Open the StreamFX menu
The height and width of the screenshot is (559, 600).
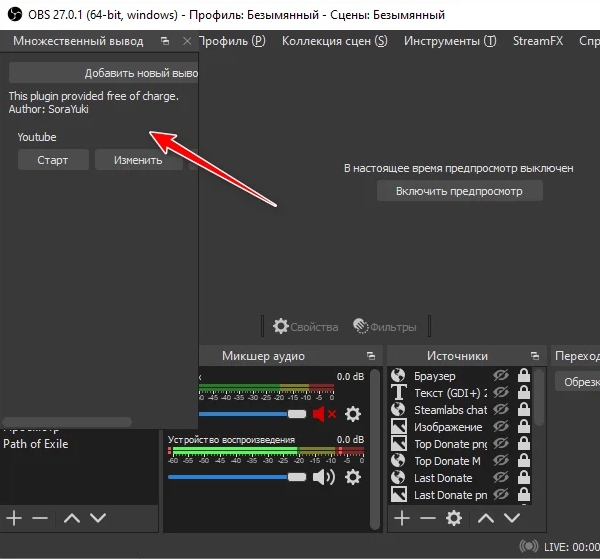(538, 41)
